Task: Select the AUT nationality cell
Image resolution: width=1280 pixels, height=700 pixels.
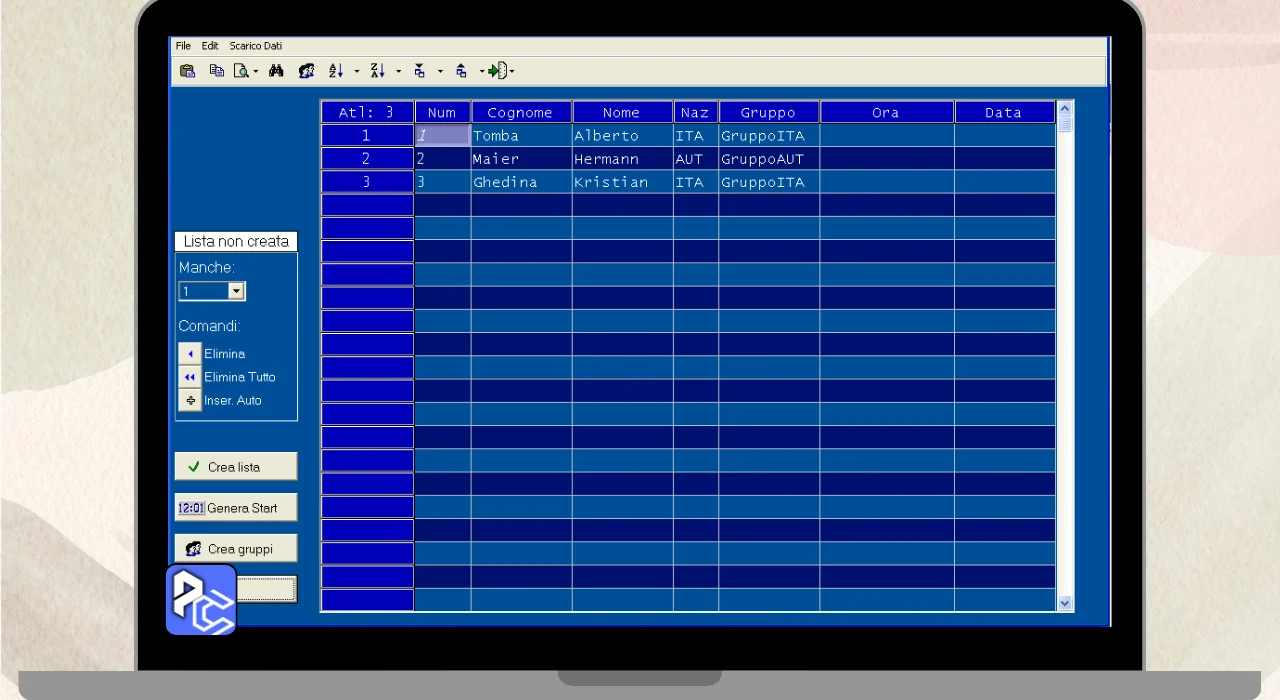Action: tap(695, 158)
